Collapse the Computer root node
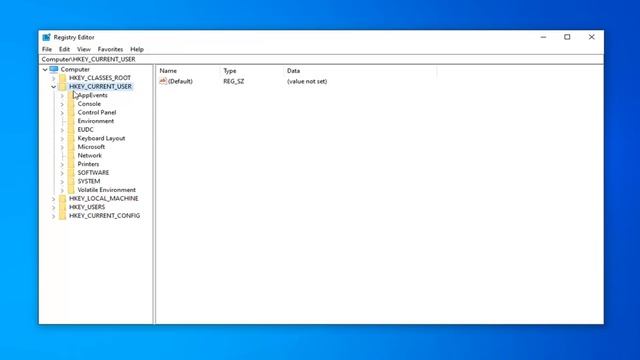The image size is (640, 360). [45, 70]
